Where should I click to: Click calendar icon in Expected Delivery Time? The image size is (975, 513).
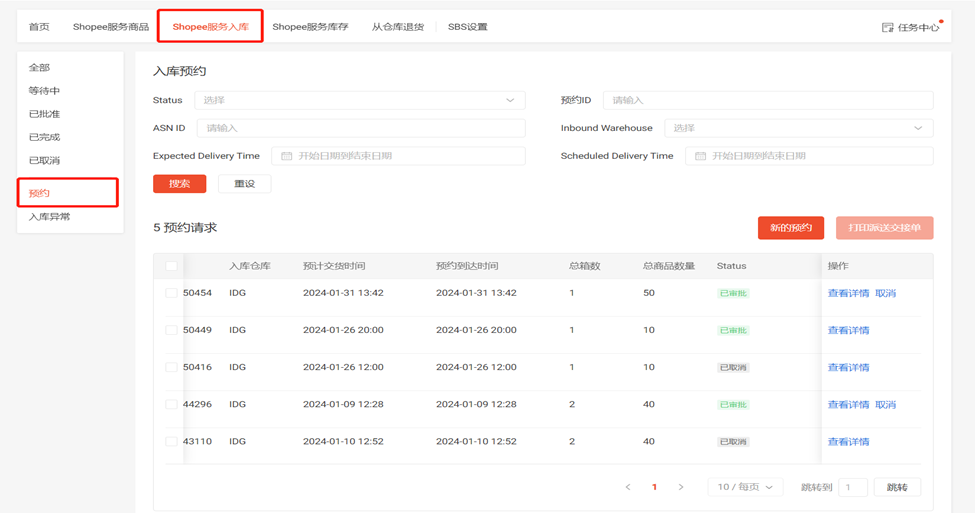click(x=287, y=156)
